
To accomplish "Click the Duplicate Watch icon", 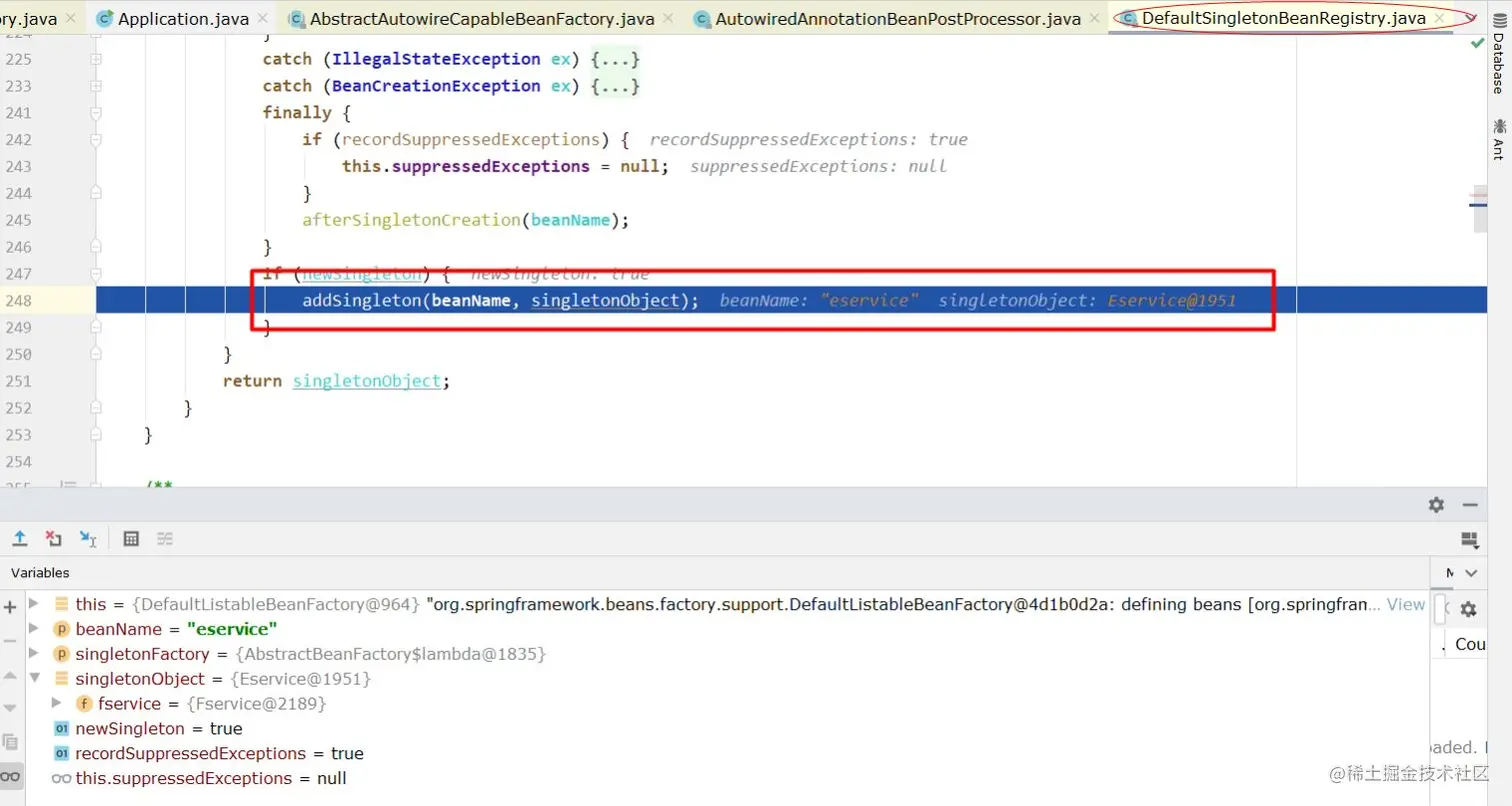I will click(x=10, y=742).
